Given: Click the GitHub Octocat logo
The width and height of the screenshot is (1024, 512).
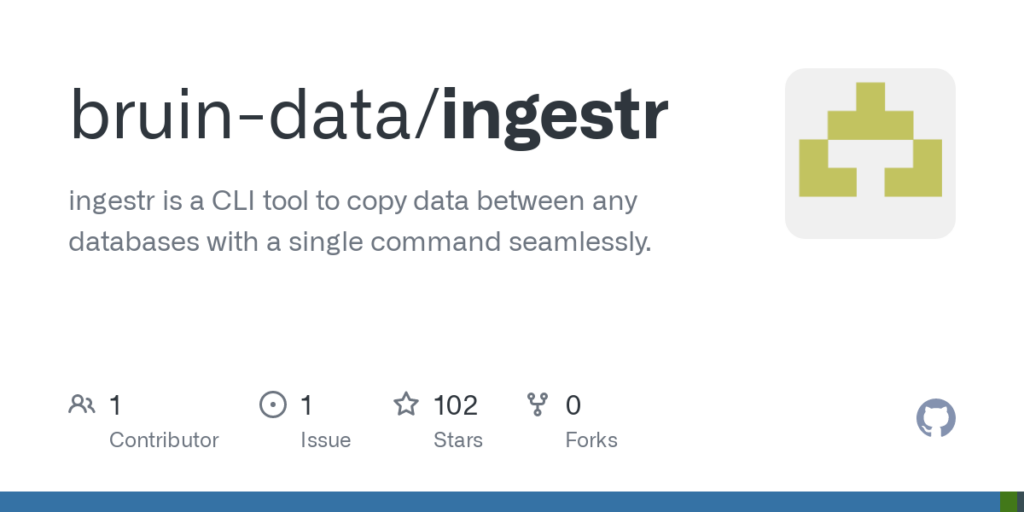Looking at the screenshot, I should click(x=936, y=418).
